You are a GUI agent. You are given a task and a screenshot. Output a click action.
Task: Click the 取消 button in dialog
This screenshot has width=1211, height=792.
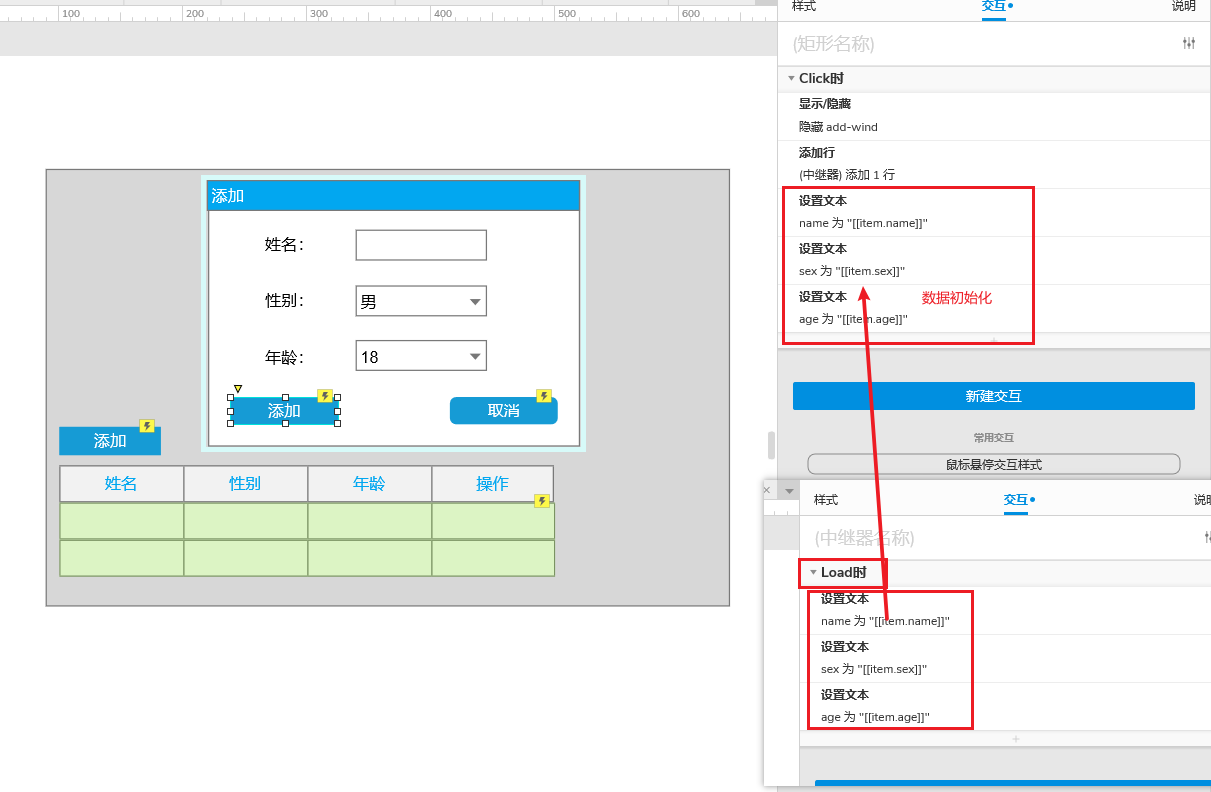(503, 410)
